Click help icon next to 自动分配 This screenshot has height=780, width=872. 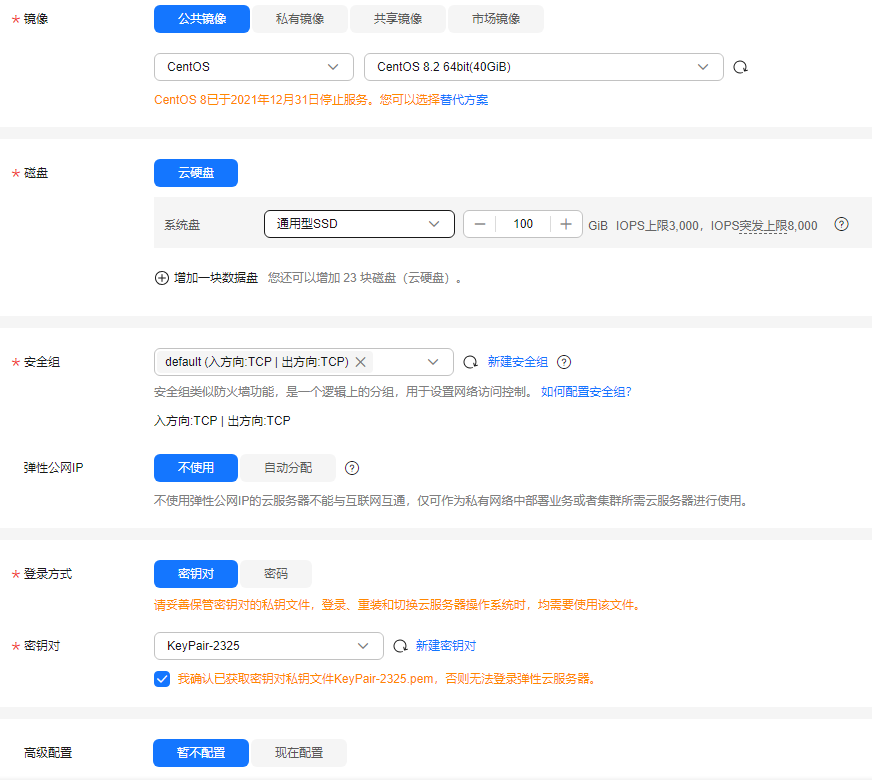click(352, 468)
